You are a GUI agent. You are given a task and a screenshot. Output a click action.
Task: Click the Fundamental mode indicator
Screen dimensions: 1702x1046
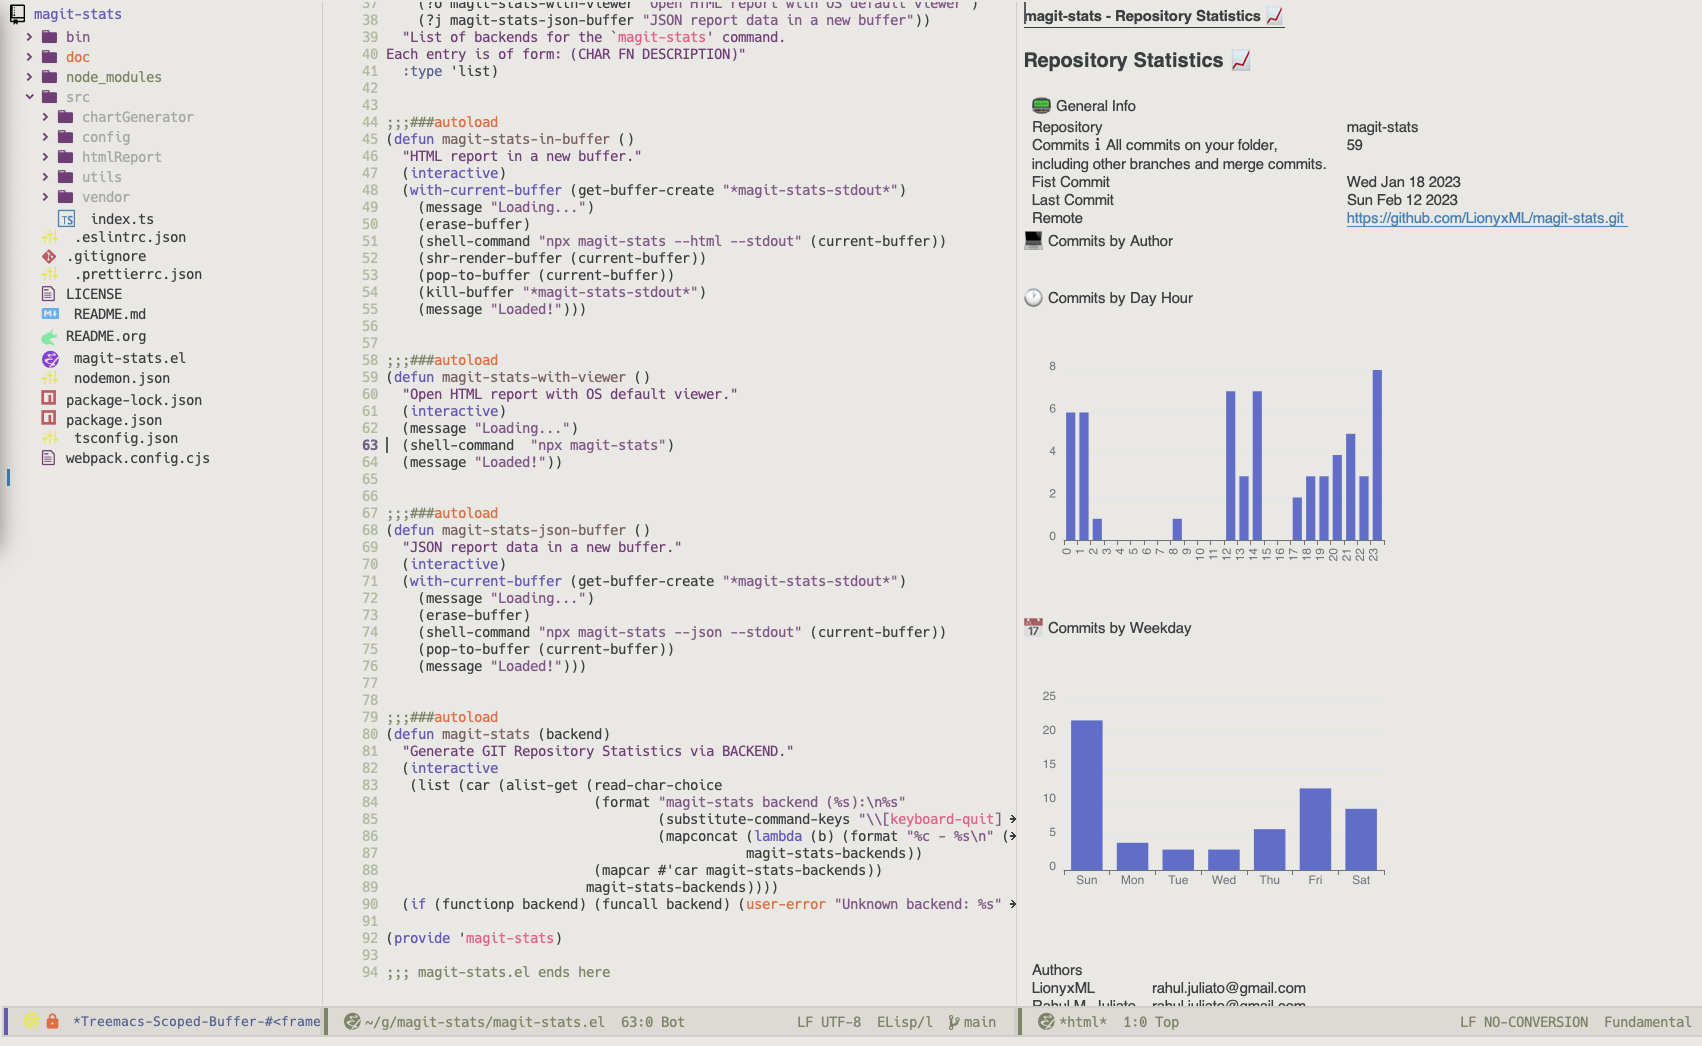[x=1648, y=1022]
